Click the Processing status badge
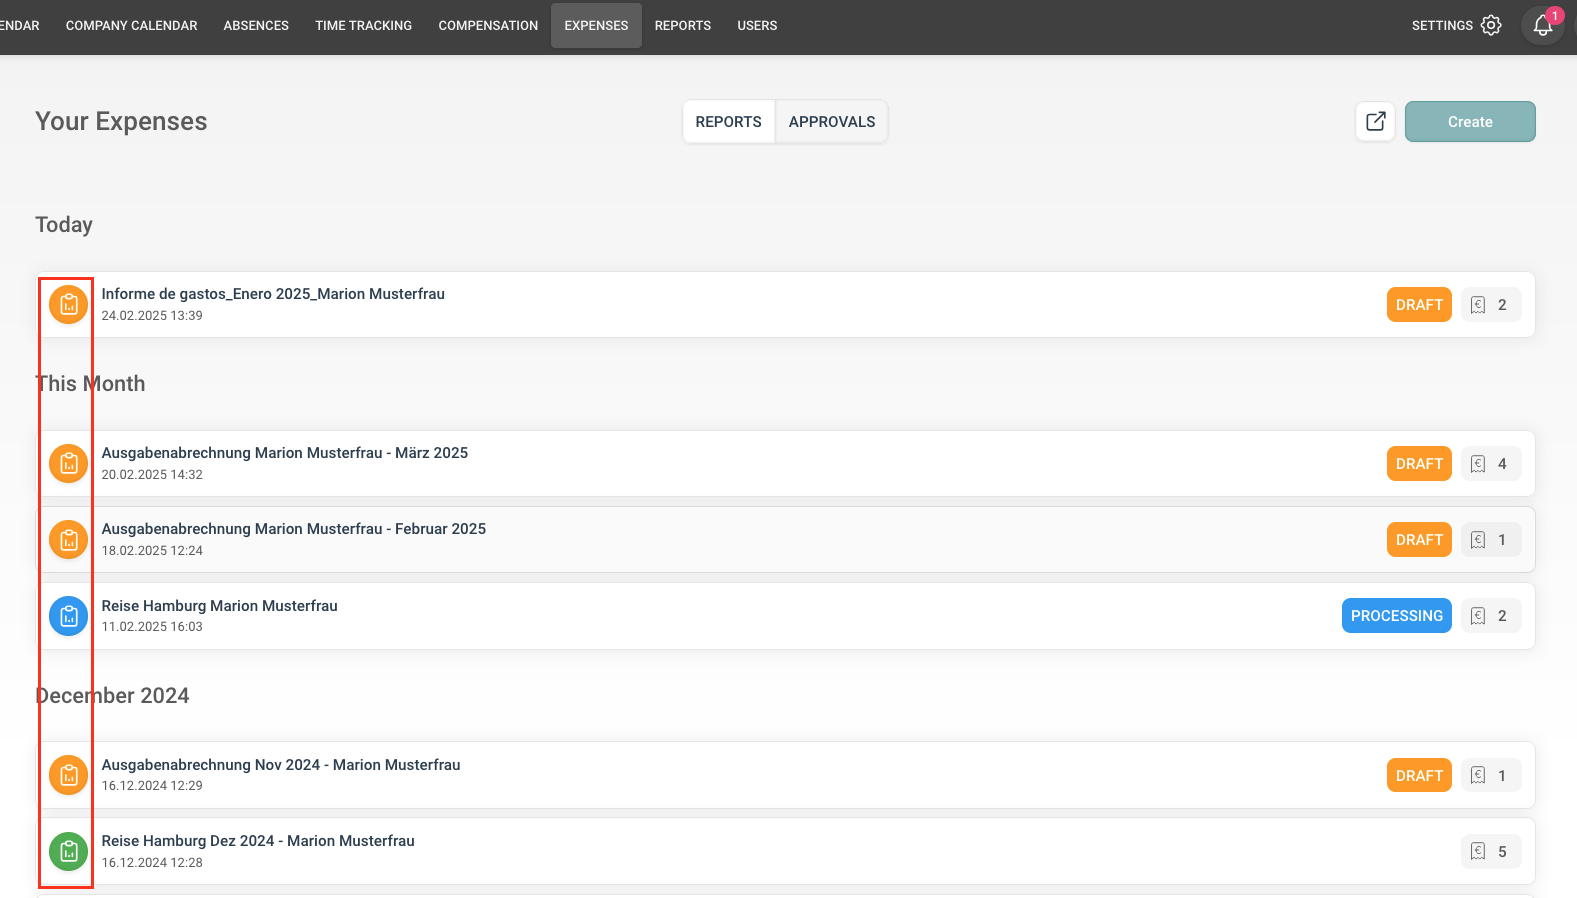 click(1396, 616)
